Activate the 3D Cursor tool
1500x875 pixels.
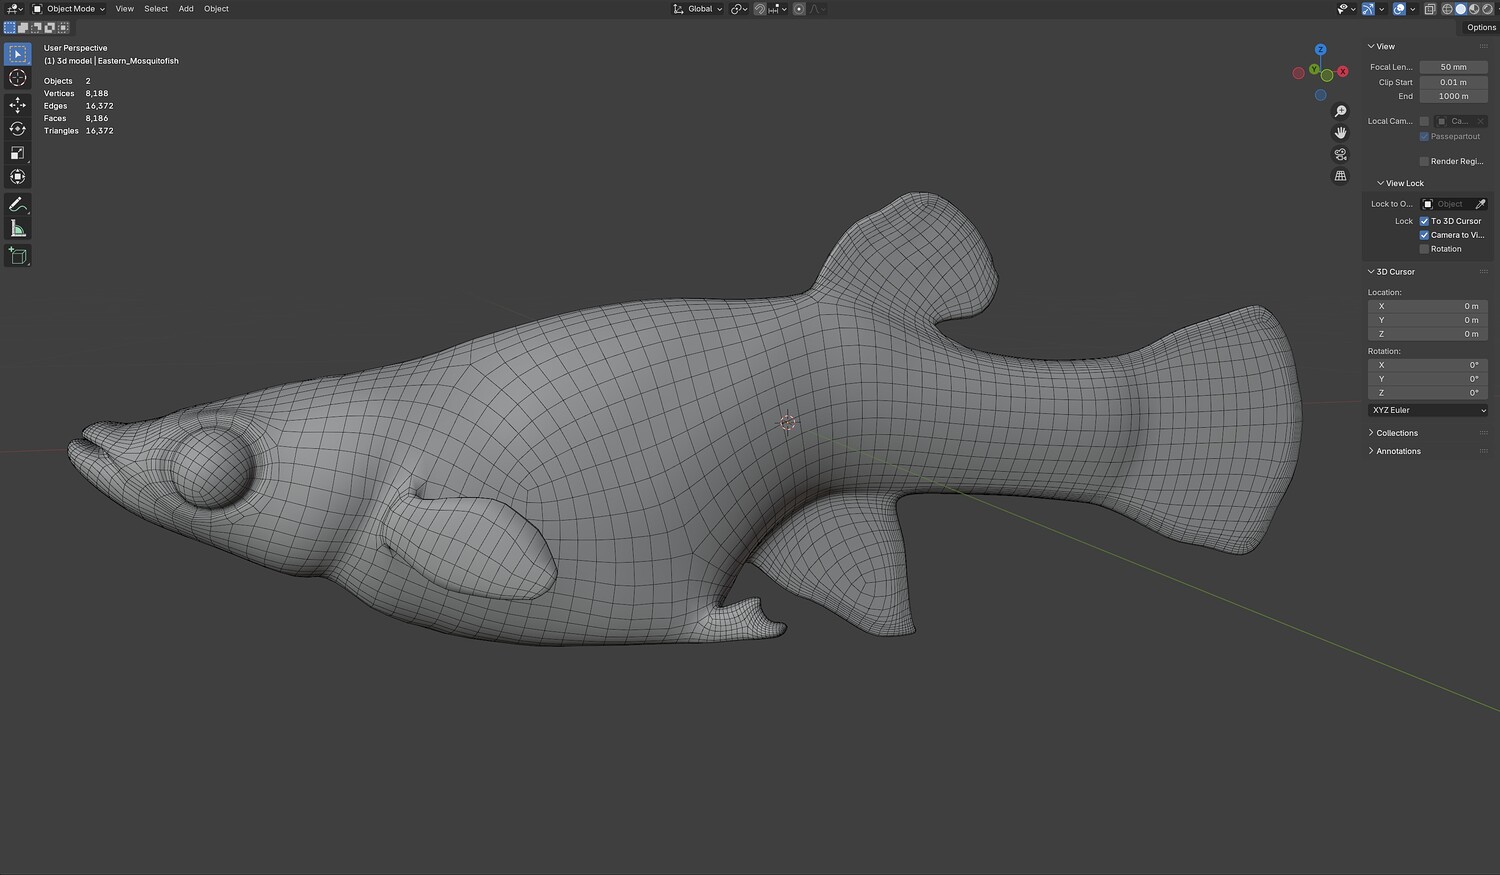(18, 78)
